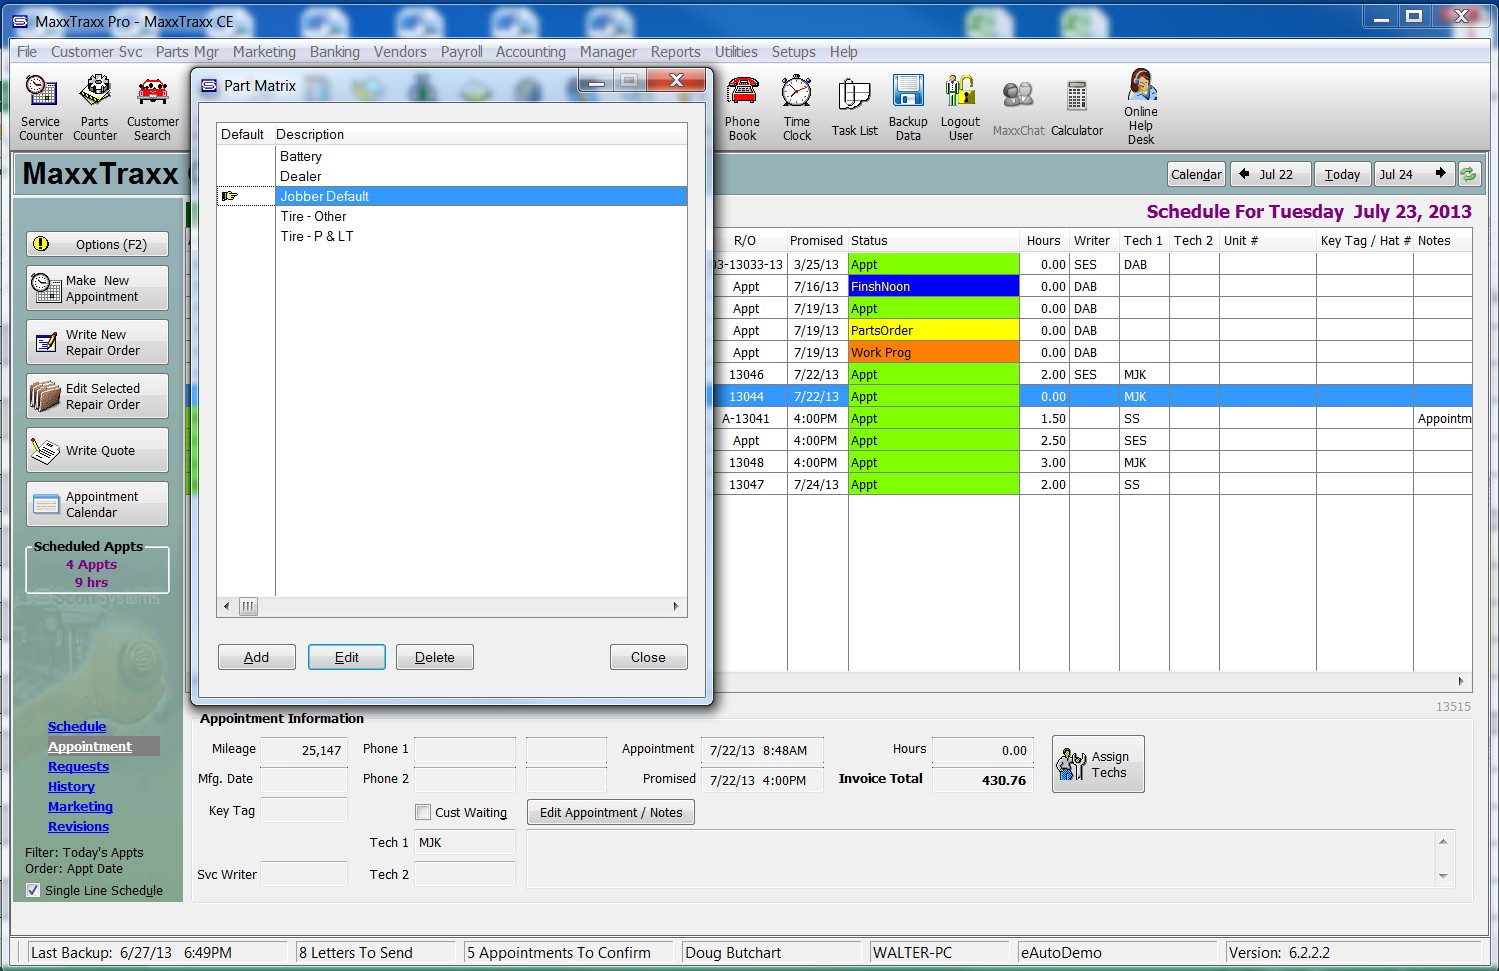
Task: Open the Service Counter icon
Action: click(41, 108)
